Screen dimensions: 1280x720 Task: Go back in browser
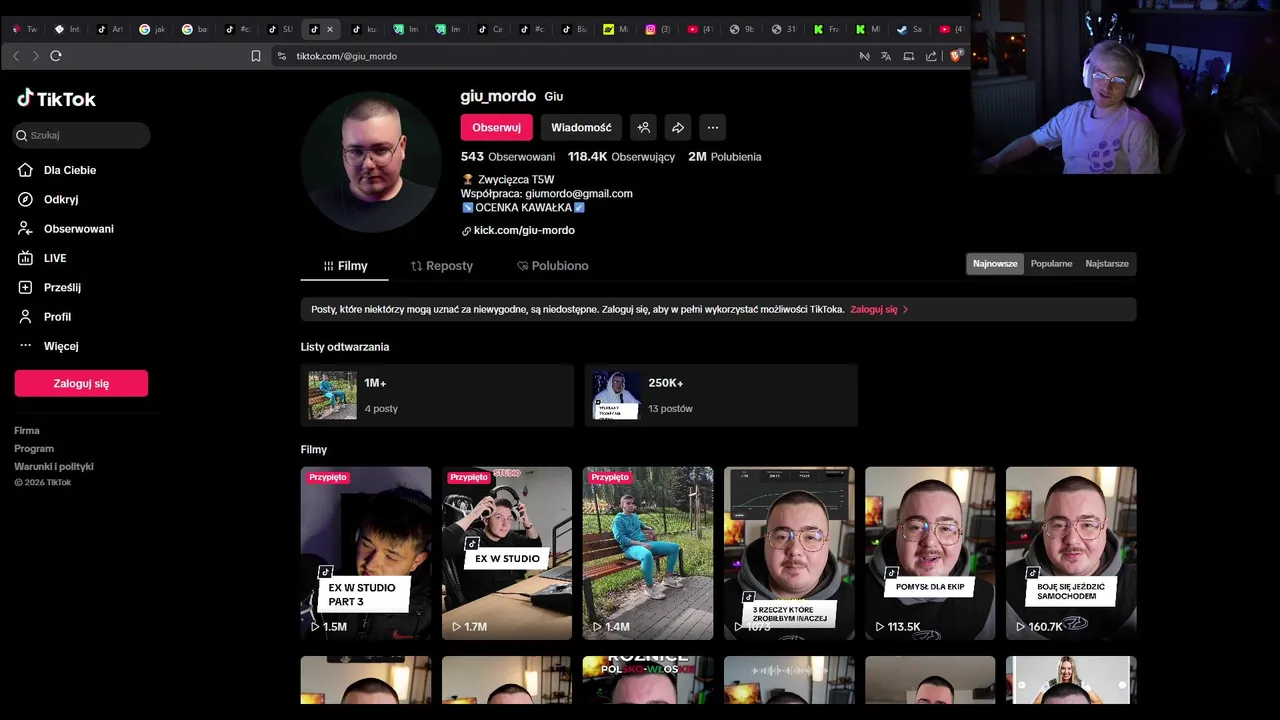pos(16,56)
